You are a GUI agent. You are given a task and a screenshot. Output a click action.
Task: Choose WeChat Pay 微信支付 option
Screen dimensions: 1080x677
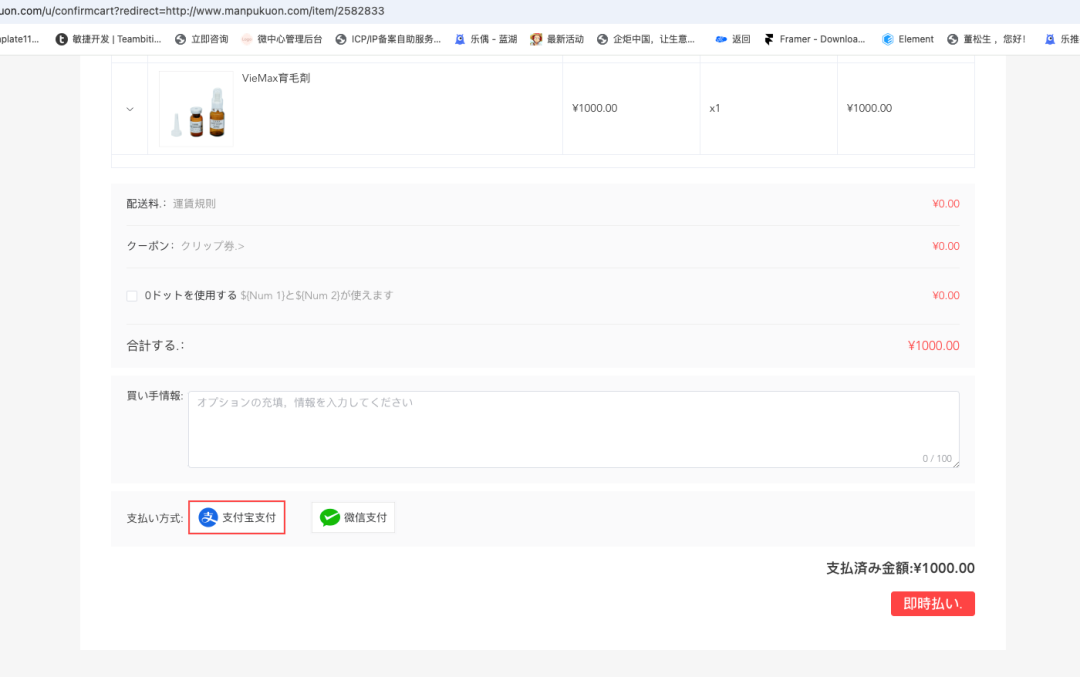(353, 517)
